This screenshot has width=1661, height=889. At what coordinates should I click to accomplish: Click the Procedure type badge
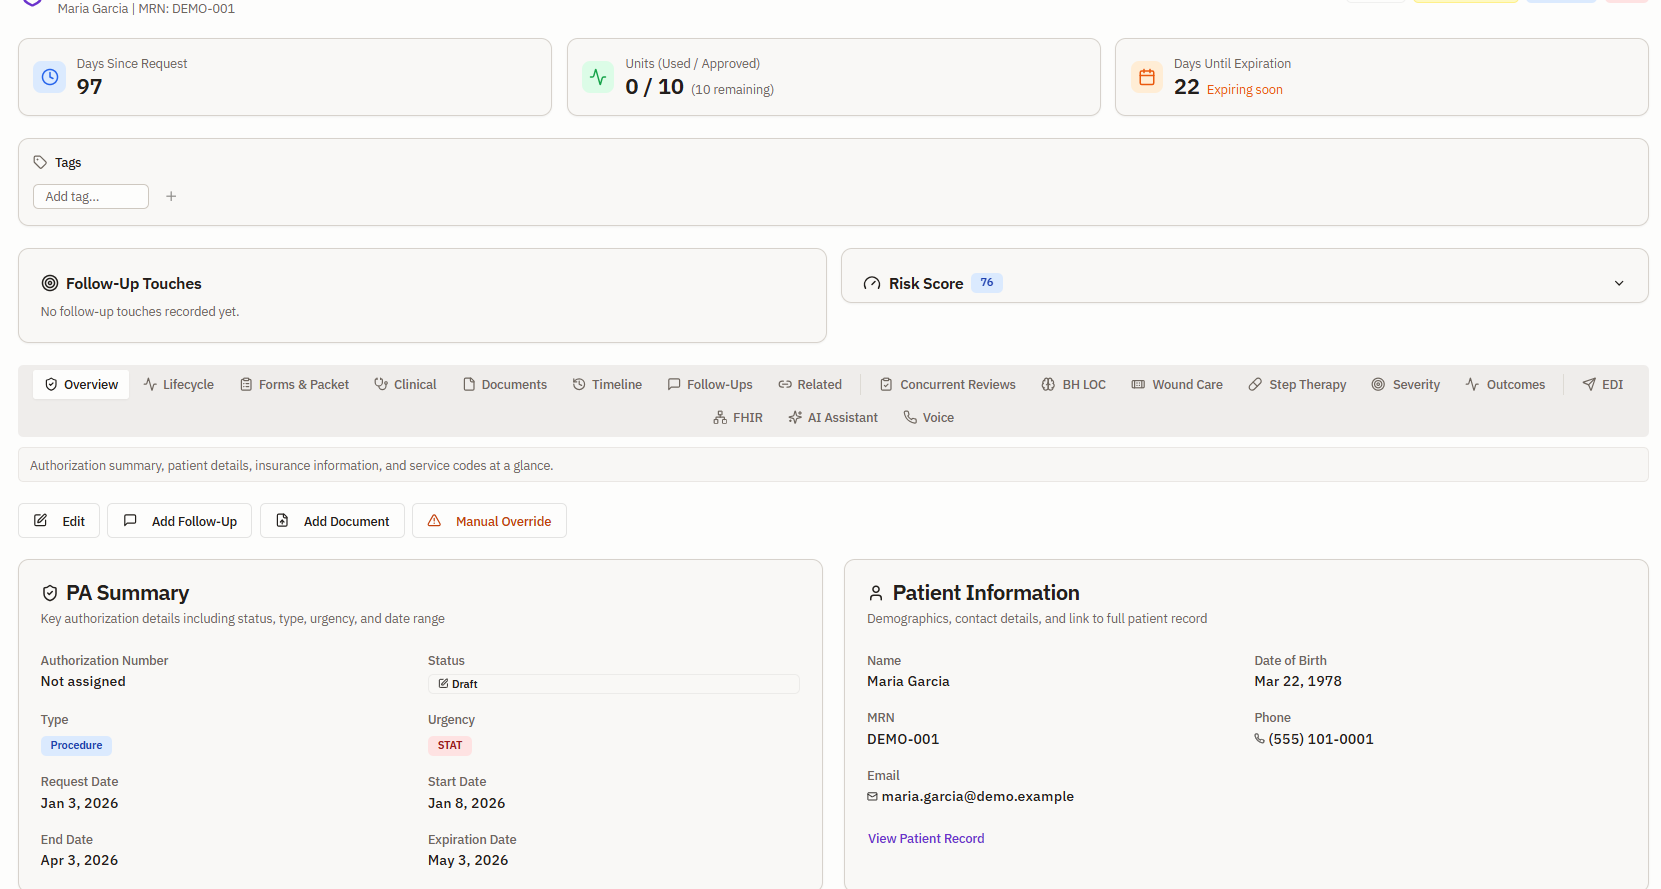click(76, 745)
